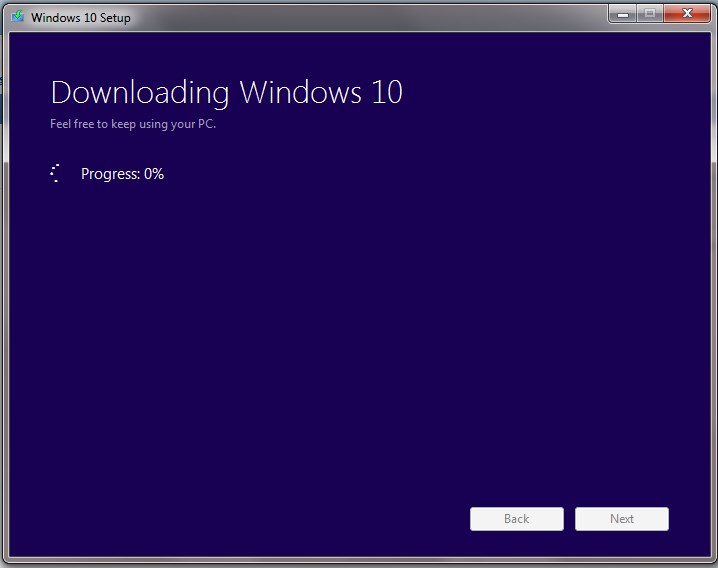Click the Back button
This screenshot has height=568, width=718.
click(x=517, y=519)
